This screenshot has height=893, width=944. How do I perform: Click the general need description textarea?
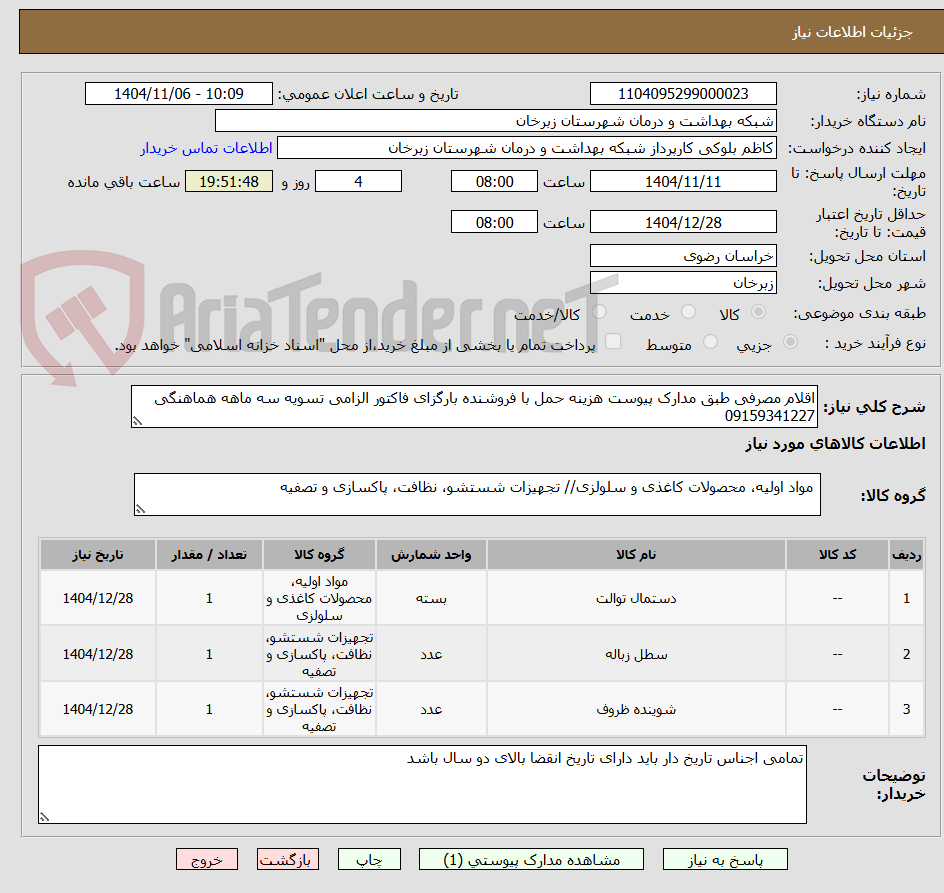pos(474,406)
